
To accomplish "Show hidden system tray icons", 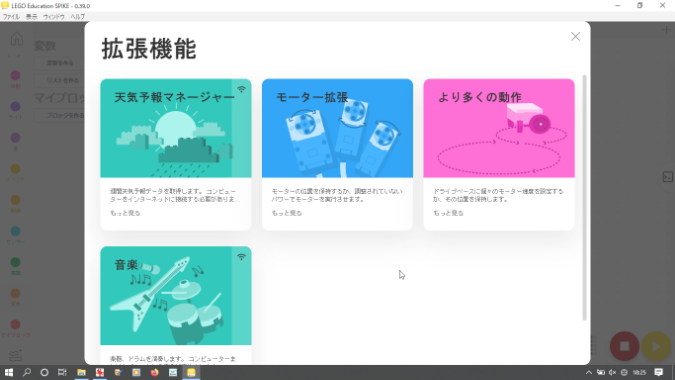I will (589, 372).
